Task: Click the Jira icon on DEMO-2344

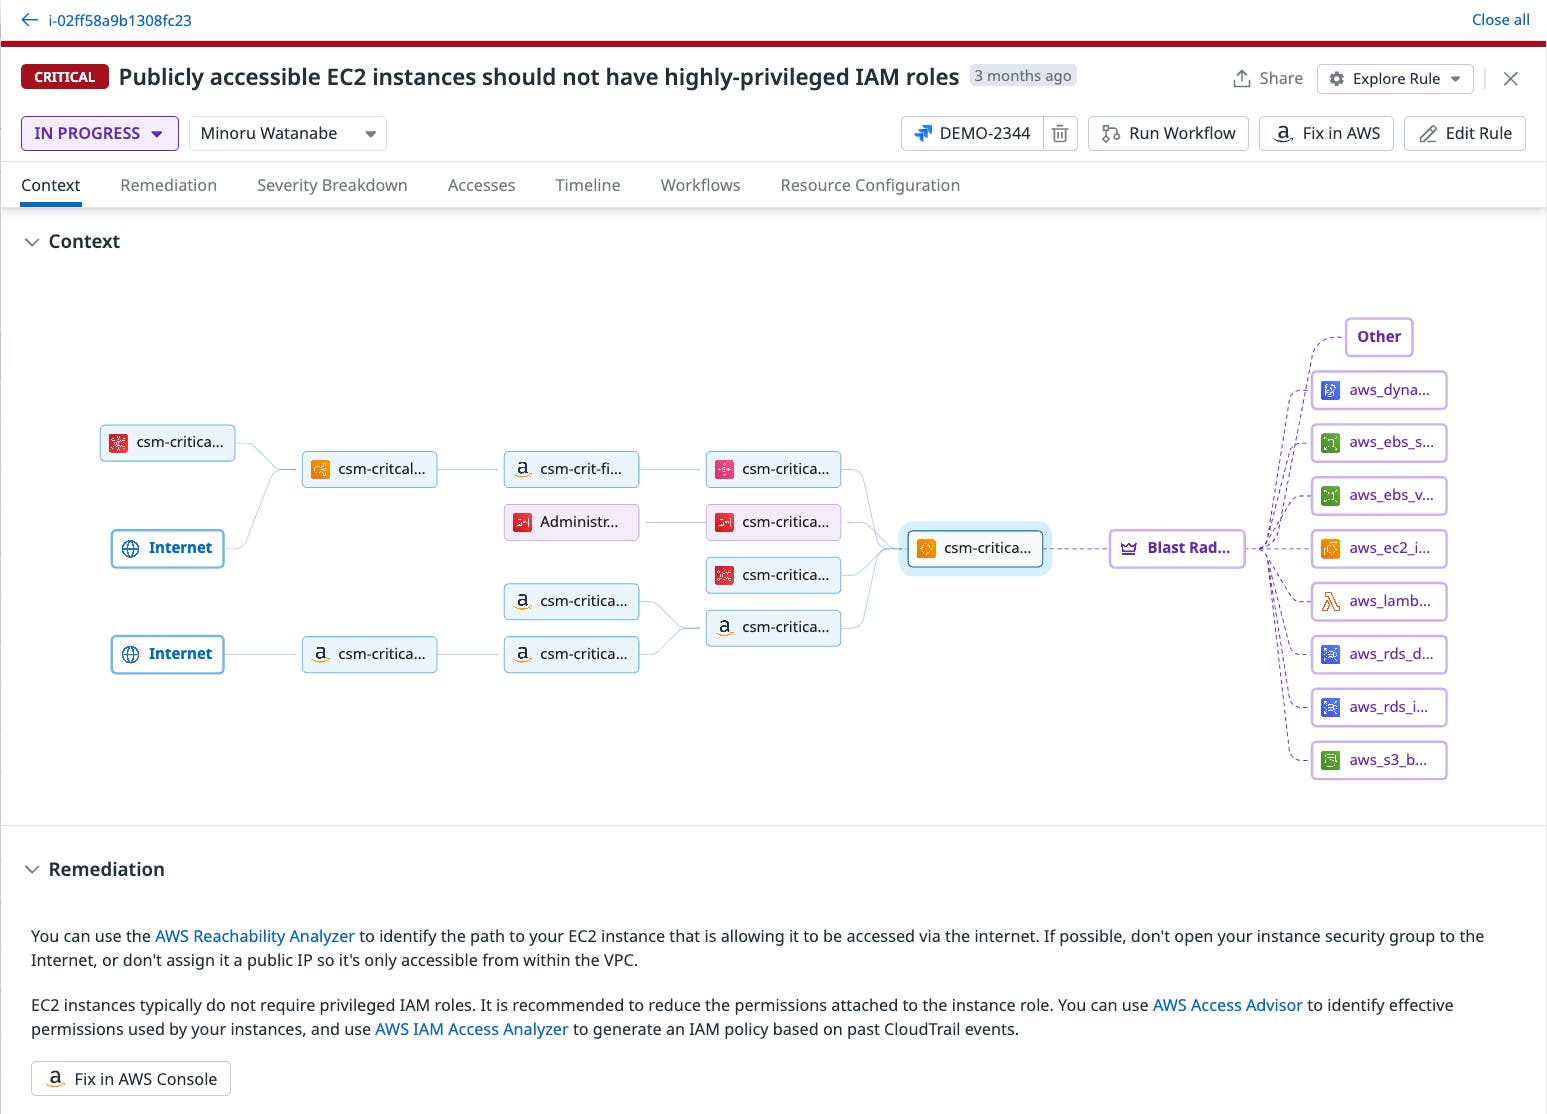Action: pyautogui.click(x=924, y=132)
